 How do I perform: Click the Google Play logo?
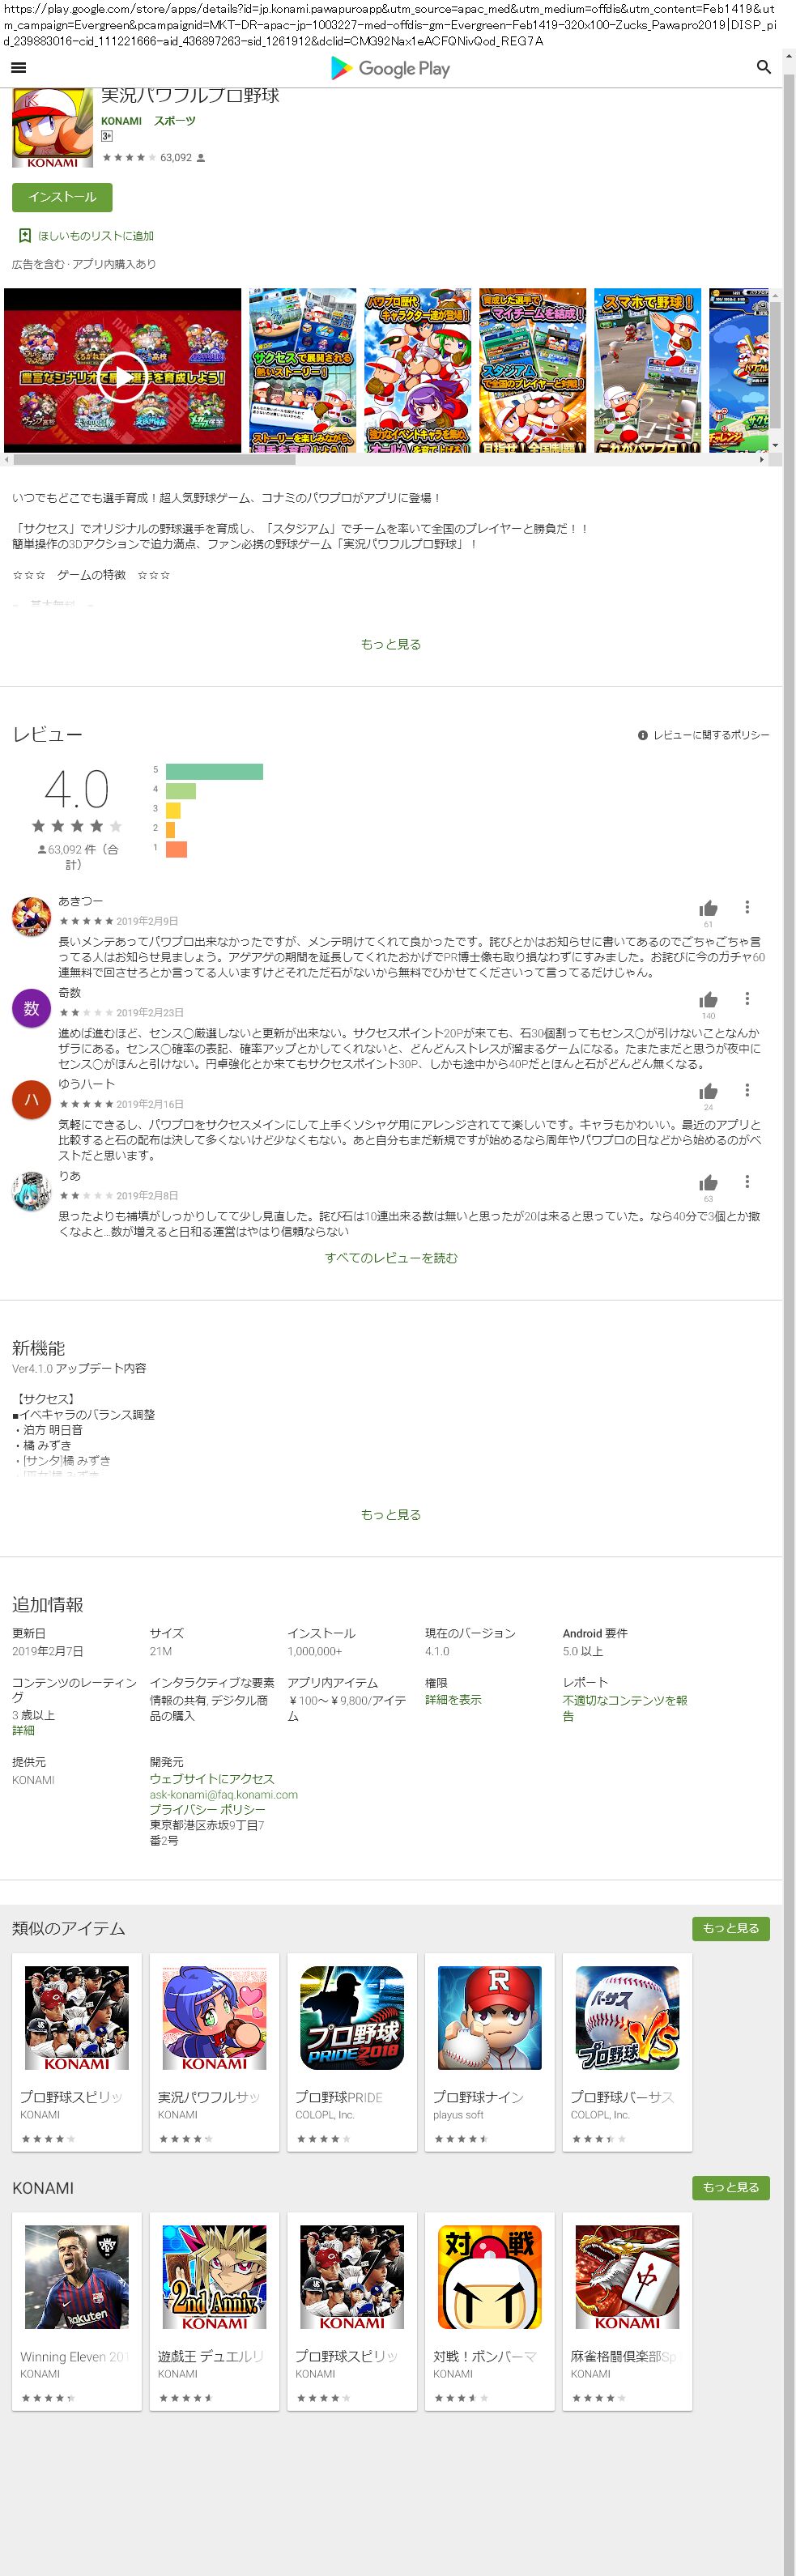[x=390, y=68]
